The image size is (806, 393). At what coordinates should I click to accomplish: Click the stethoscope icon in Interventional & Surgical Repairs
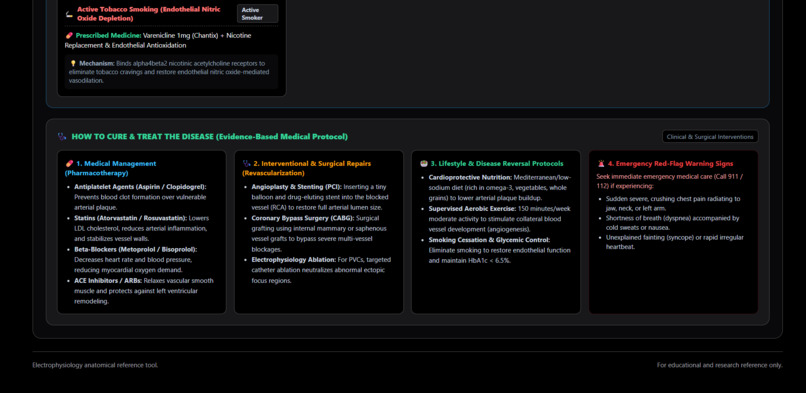click(246, 163)
